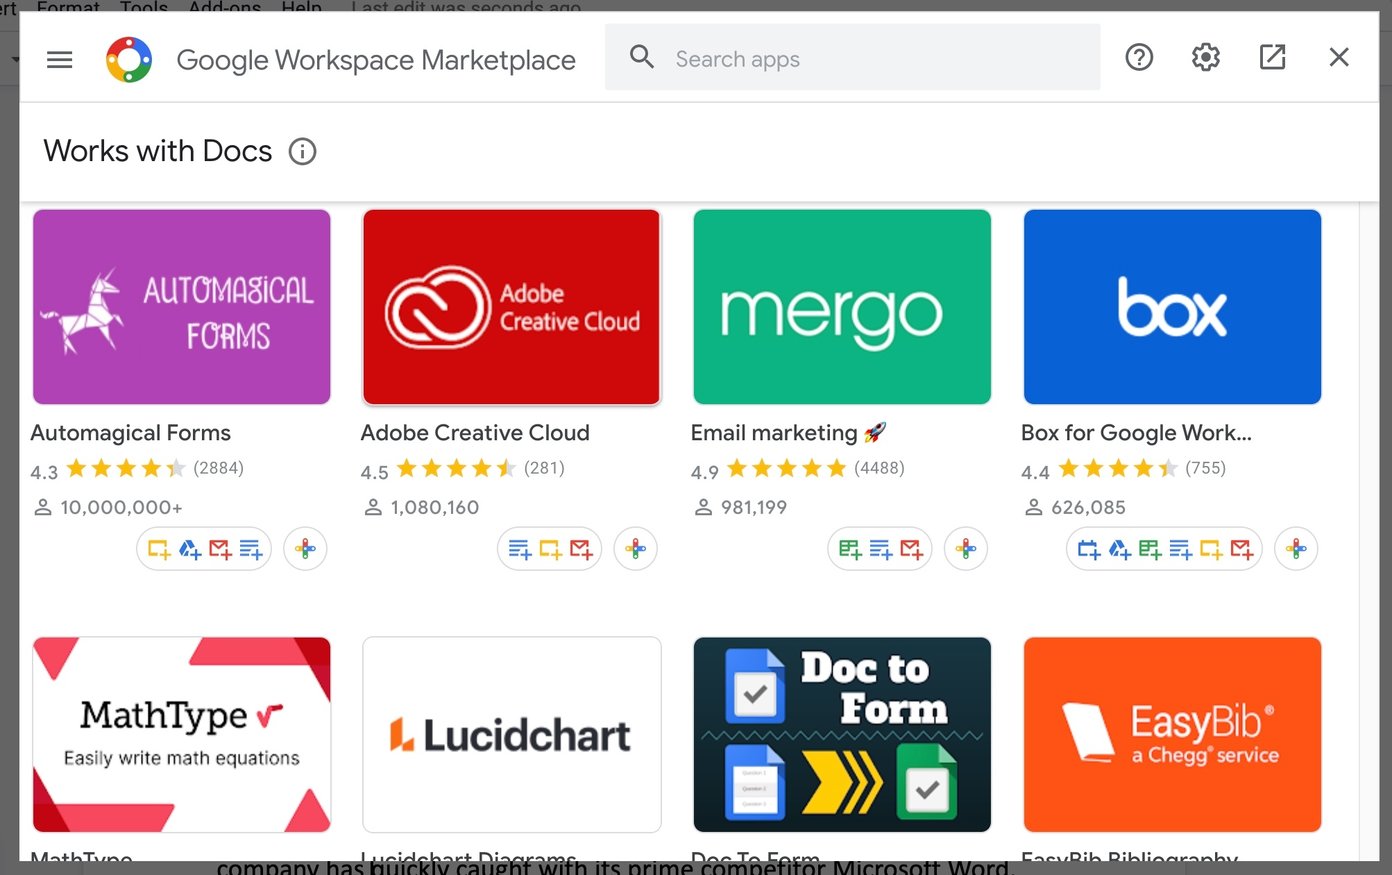
Task: Open the Google Workspace Marketplace home logo
Action: (129, 58)
